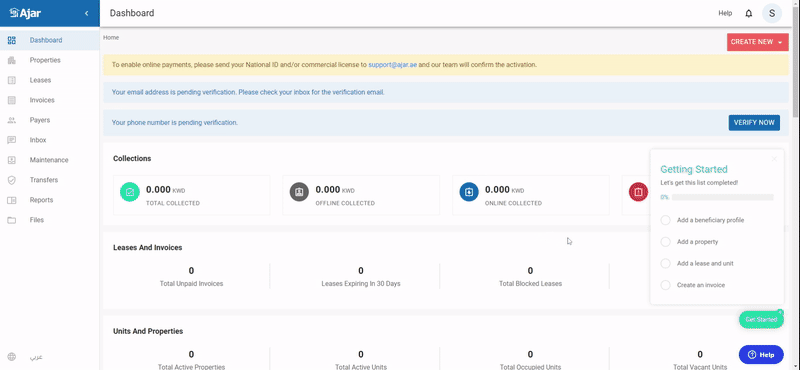
Task: Click the Maintenance icon in the sidebar
Action: 12,160
